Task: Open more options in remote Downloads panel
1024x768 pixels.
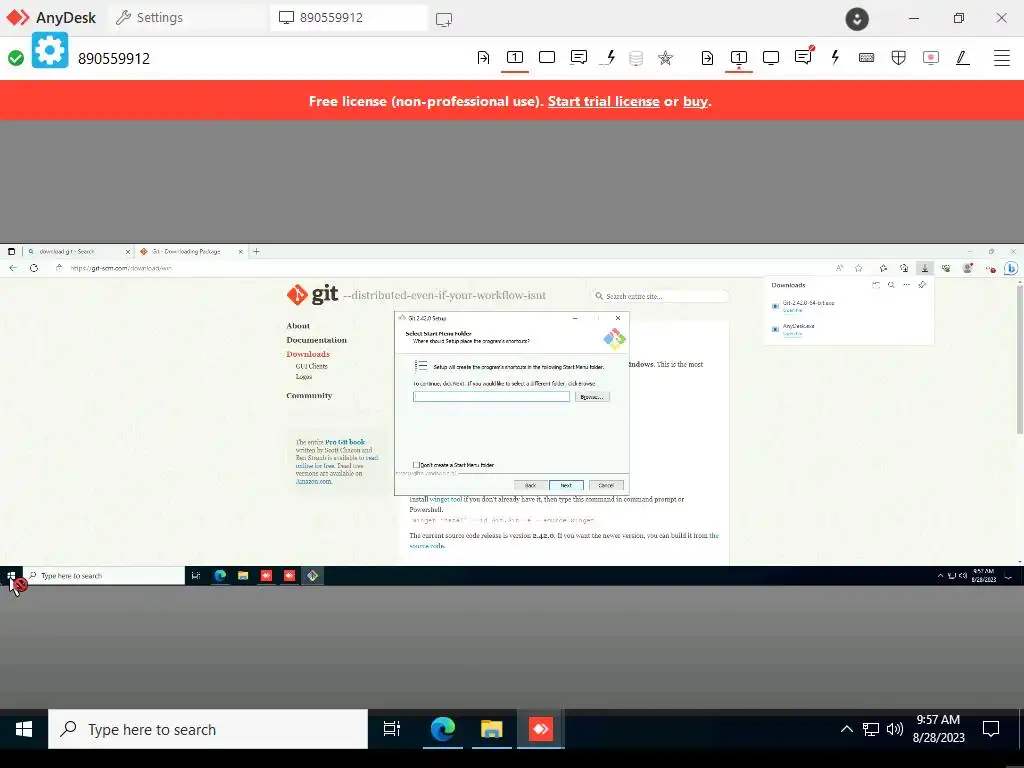Action: coord(906,285)
